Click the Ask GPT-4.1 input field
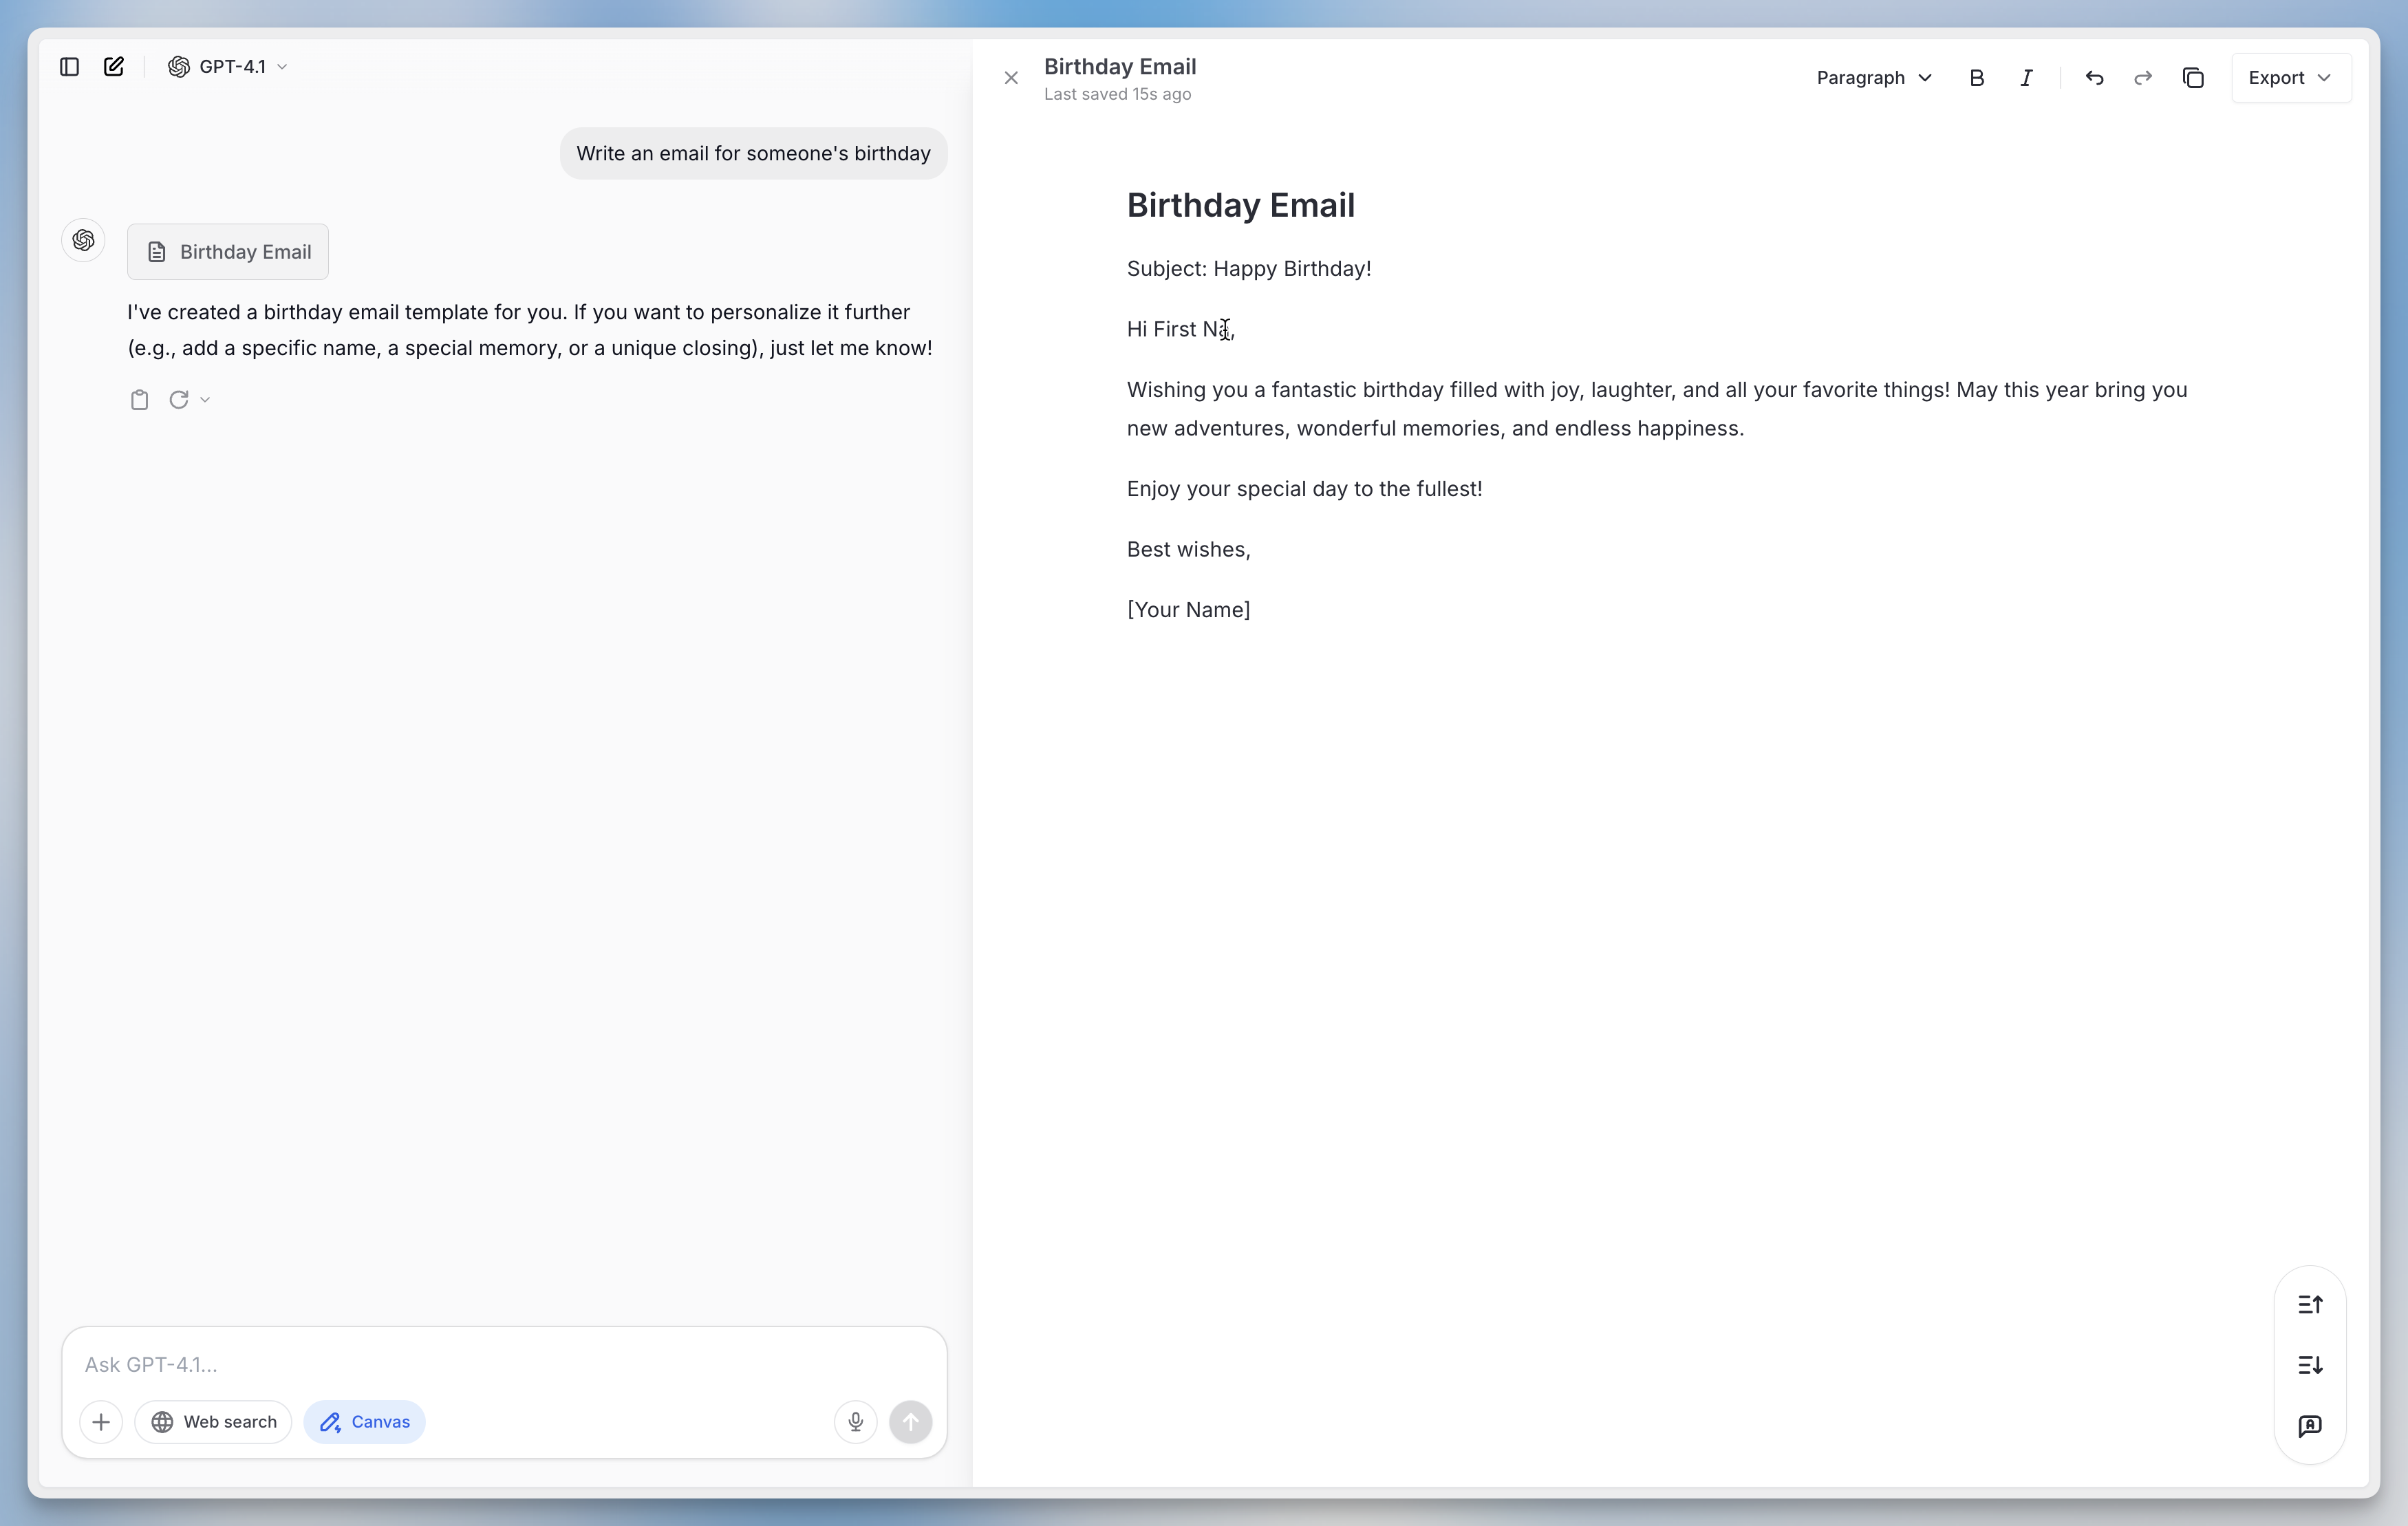The width and height of the screenshot is (2408, 1526). tap(504, 1364)
